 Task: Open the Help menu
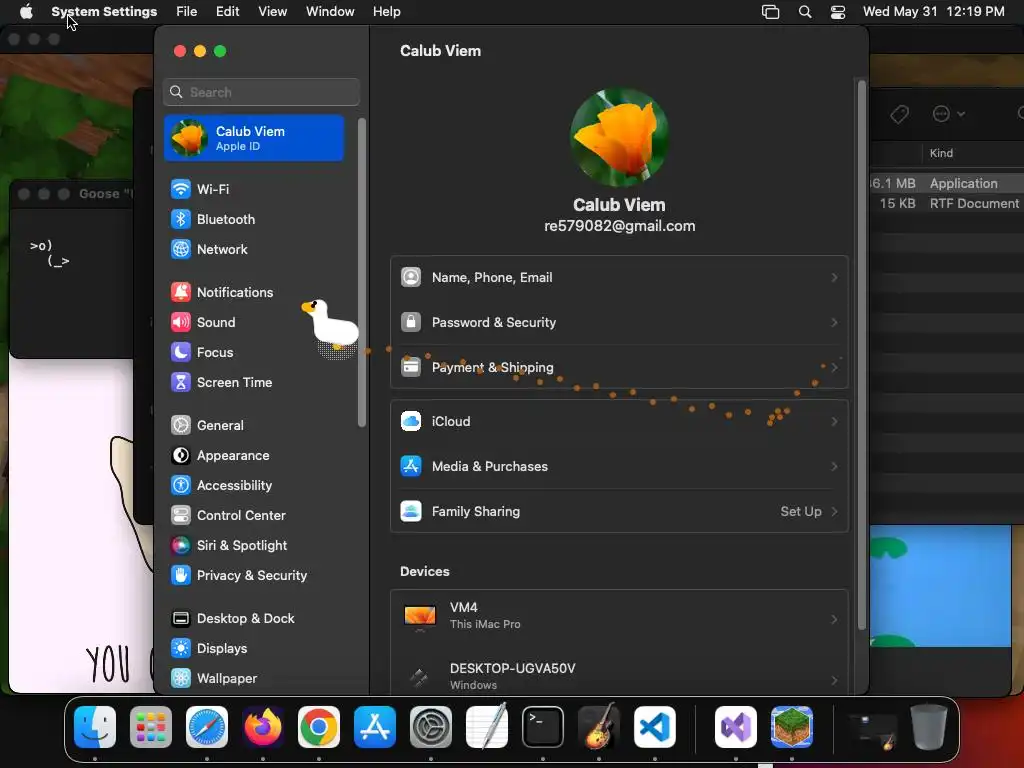387,12
